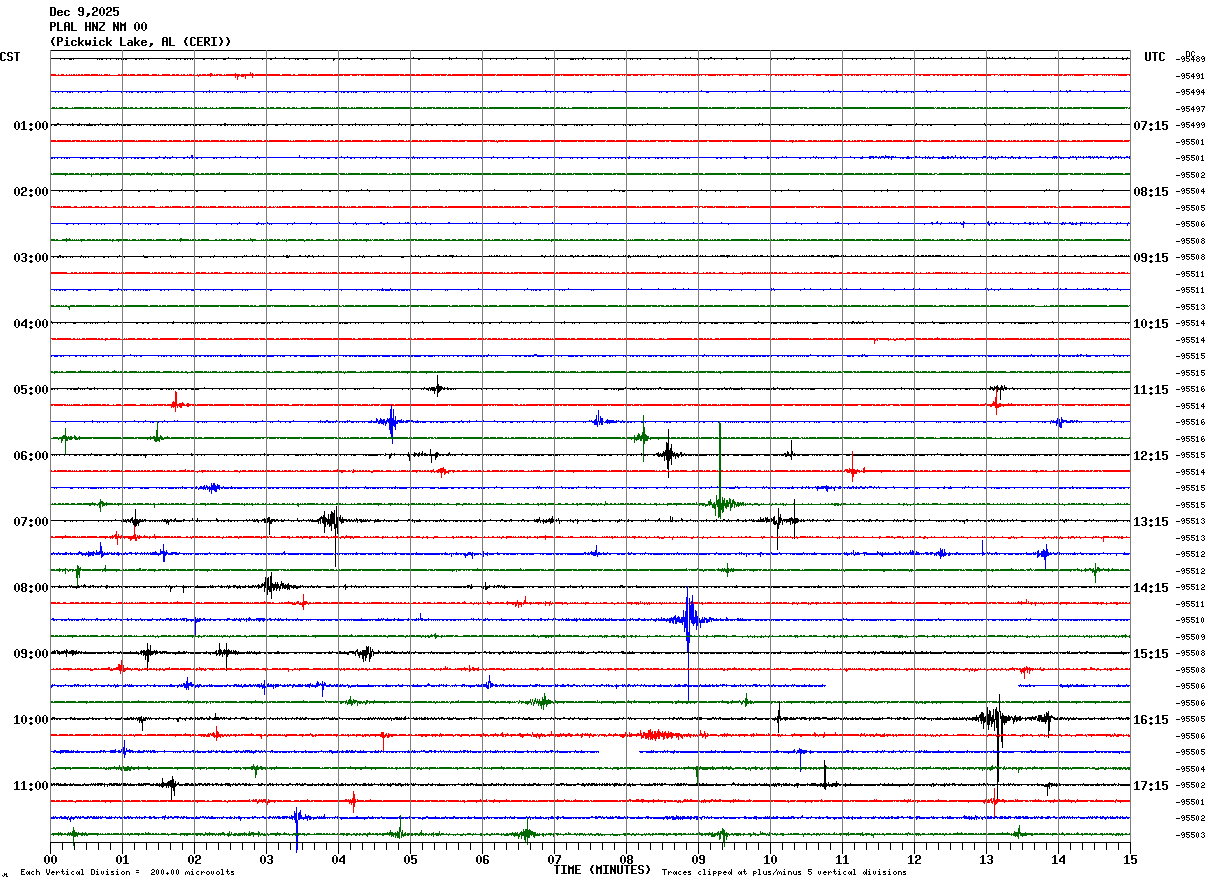
Task: Click the 'Traces clipped at plus/minus 5 vertical divisions' note
Action: [x=784, y=873]
